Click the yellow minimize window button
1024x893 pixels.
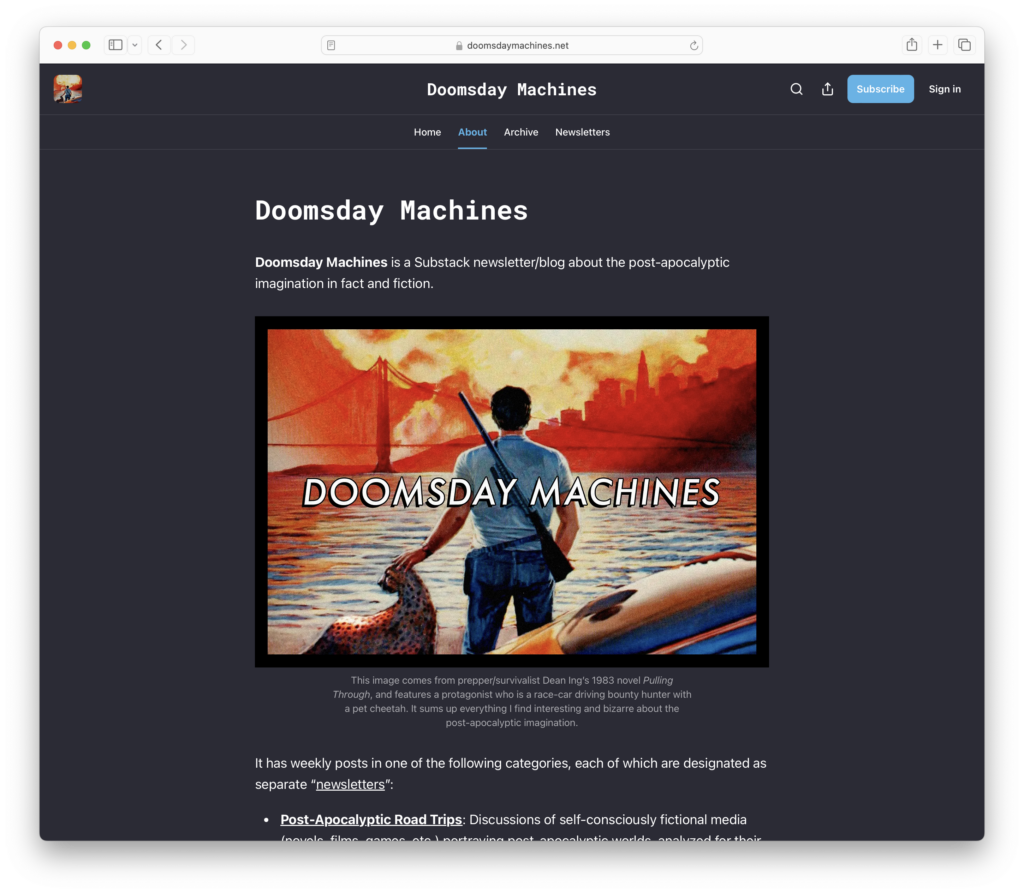(x=72, y=45)
